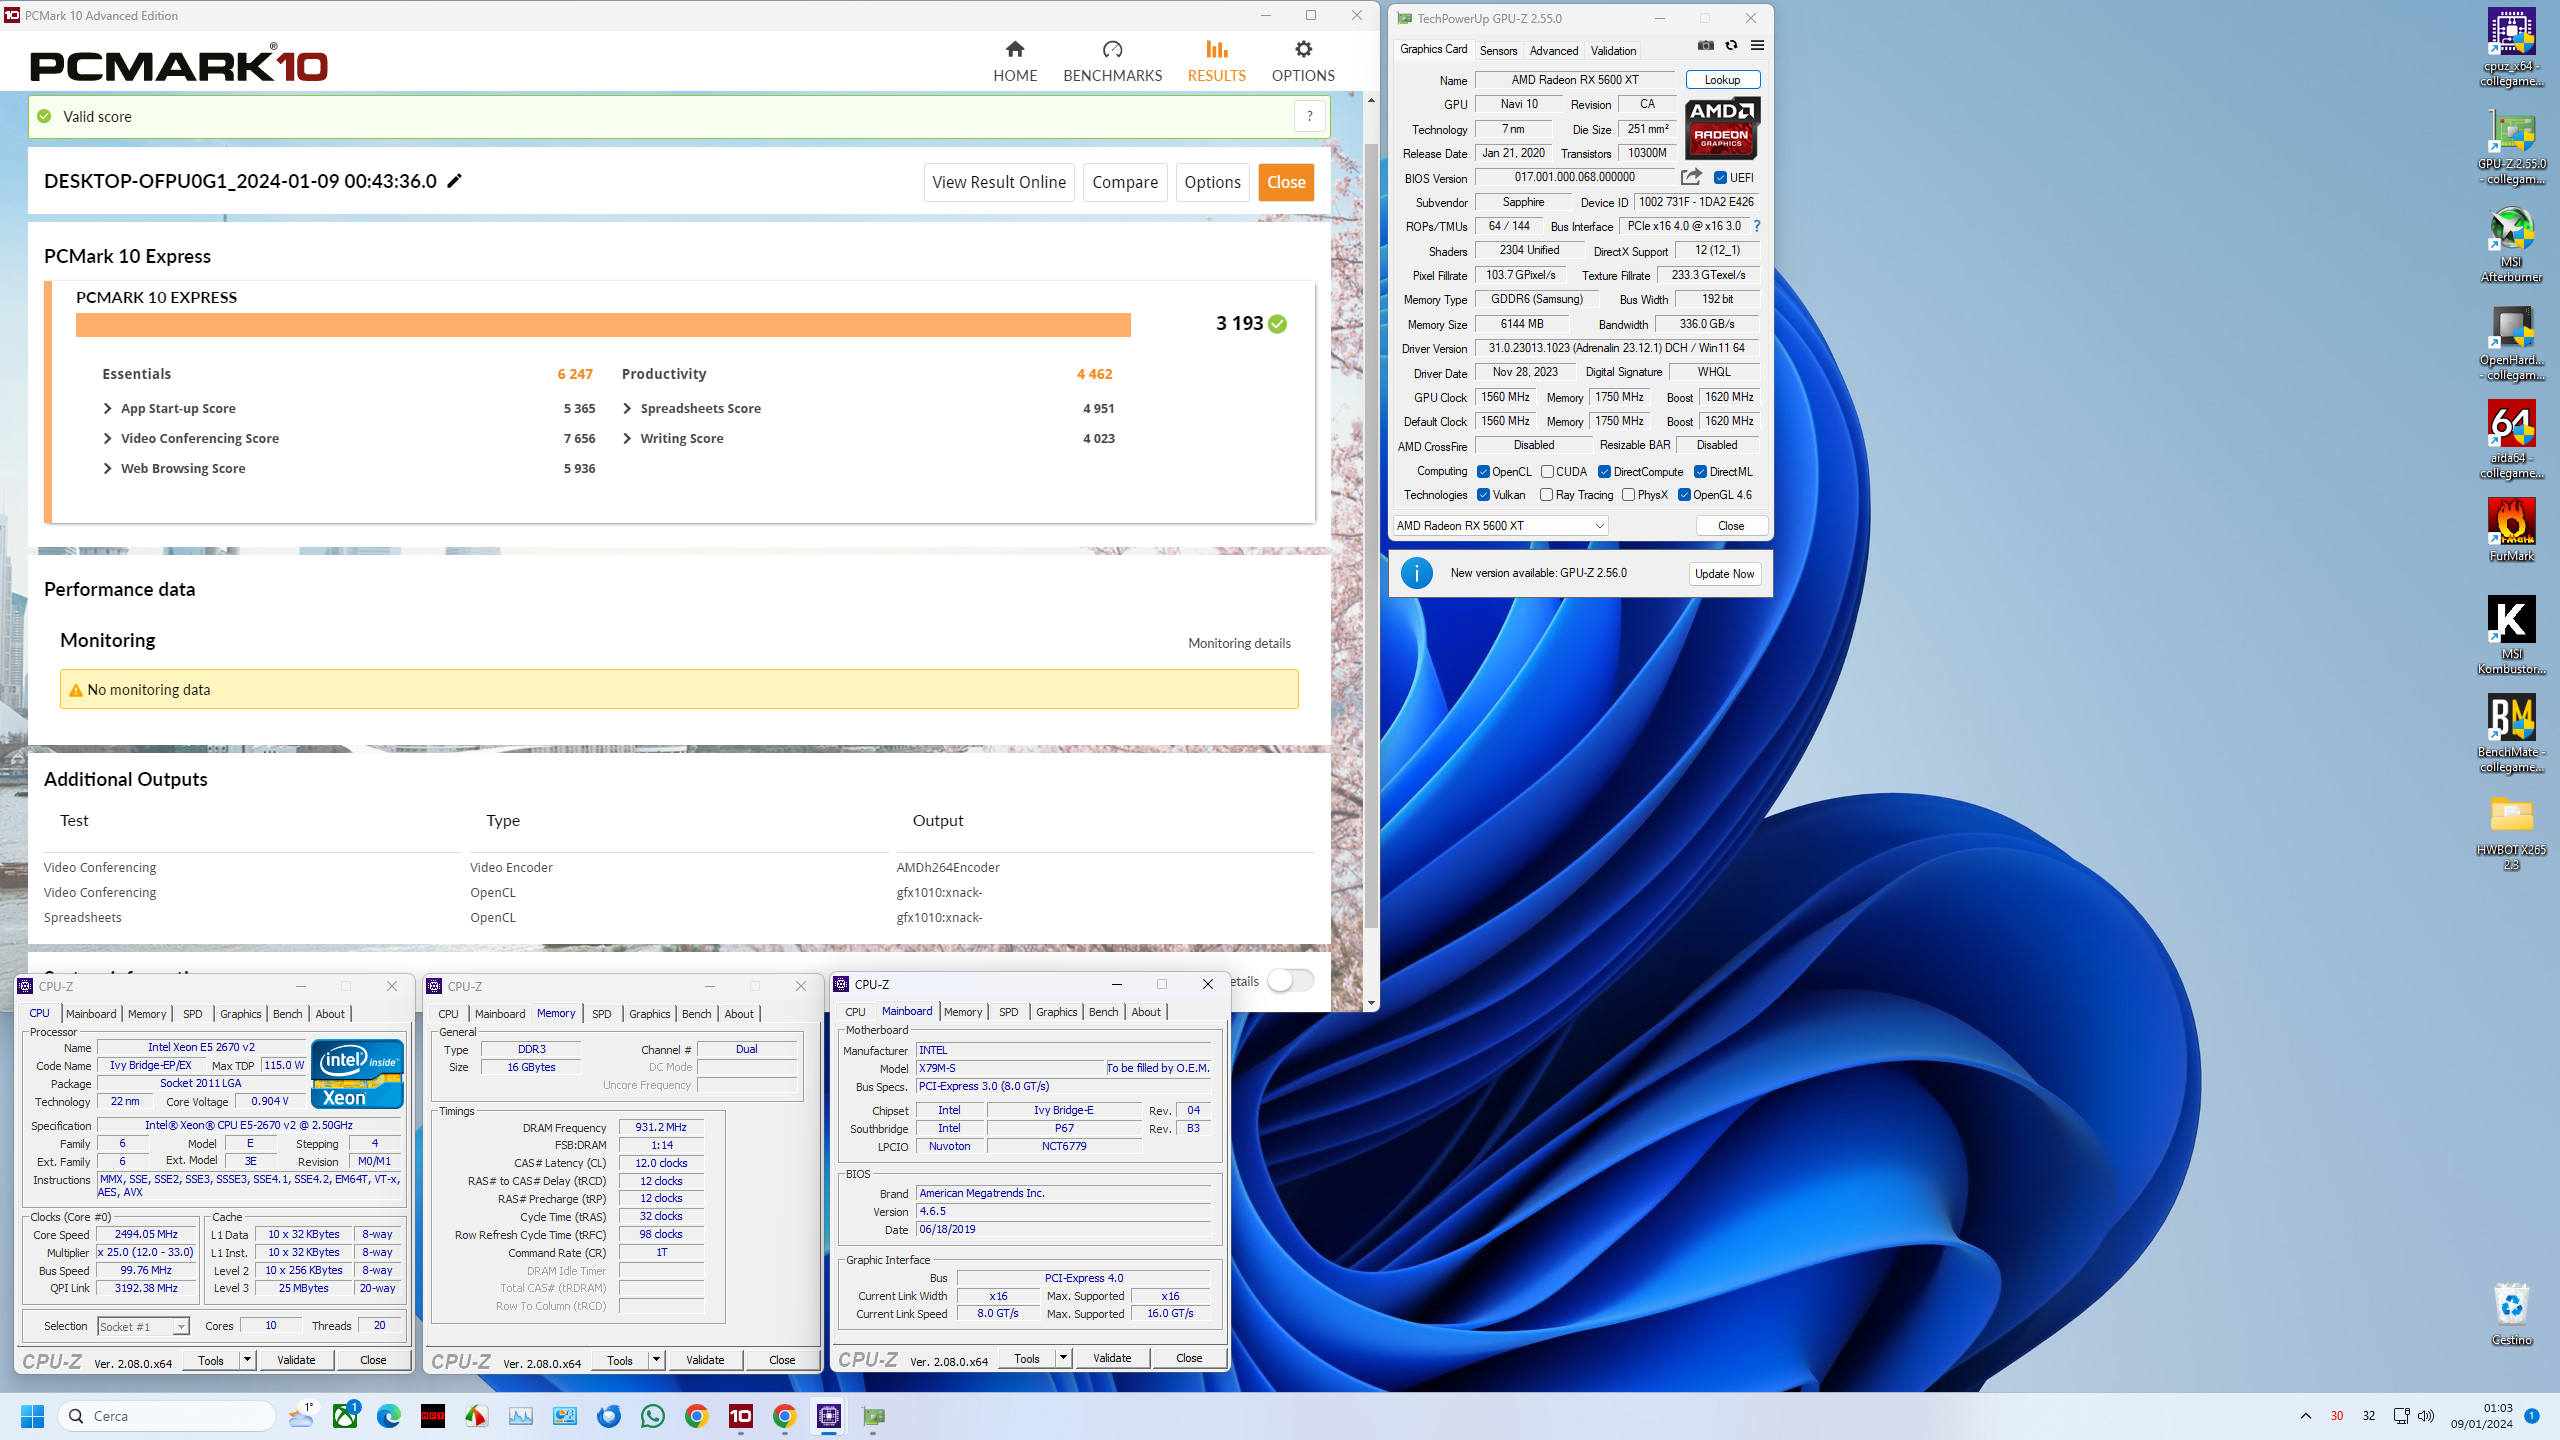
Task: Click Options button beside Compare
Action: 1212,182
